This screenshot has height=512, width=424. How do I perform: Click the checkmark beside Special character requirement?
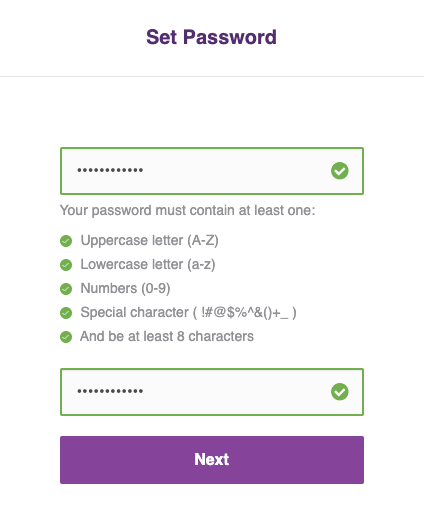pos(66,313)
